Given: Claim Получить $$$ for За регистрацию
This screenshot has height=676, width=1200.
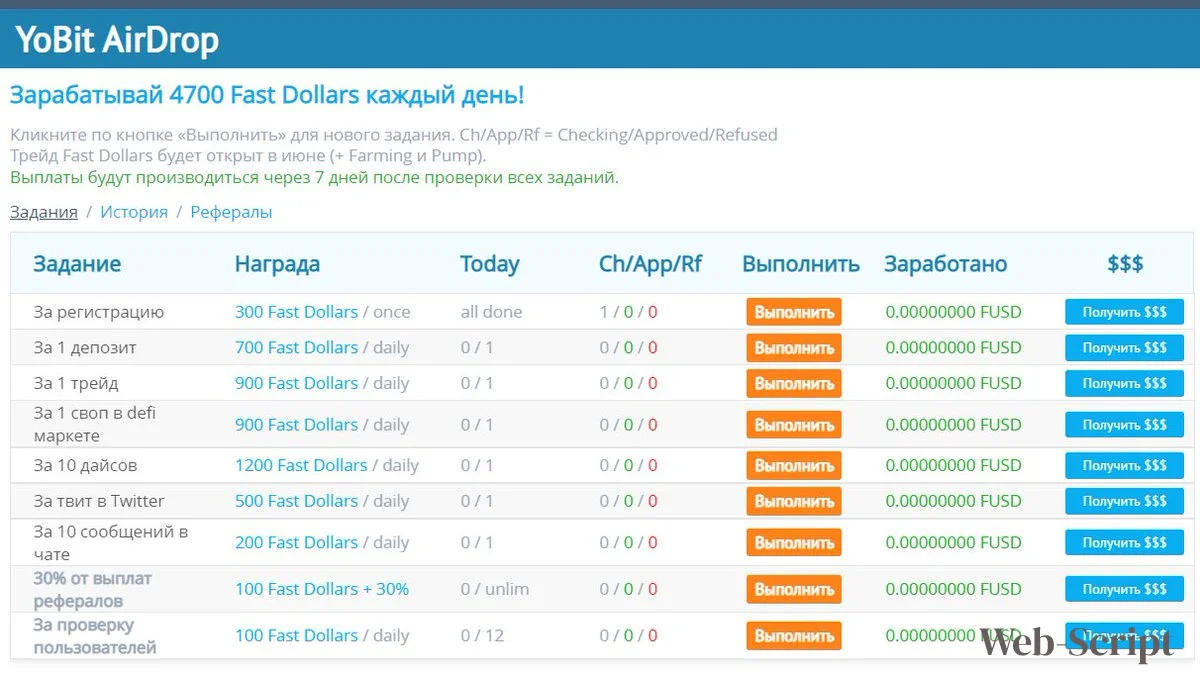Looking at the screenshot, I should (x=1124, y=312).
